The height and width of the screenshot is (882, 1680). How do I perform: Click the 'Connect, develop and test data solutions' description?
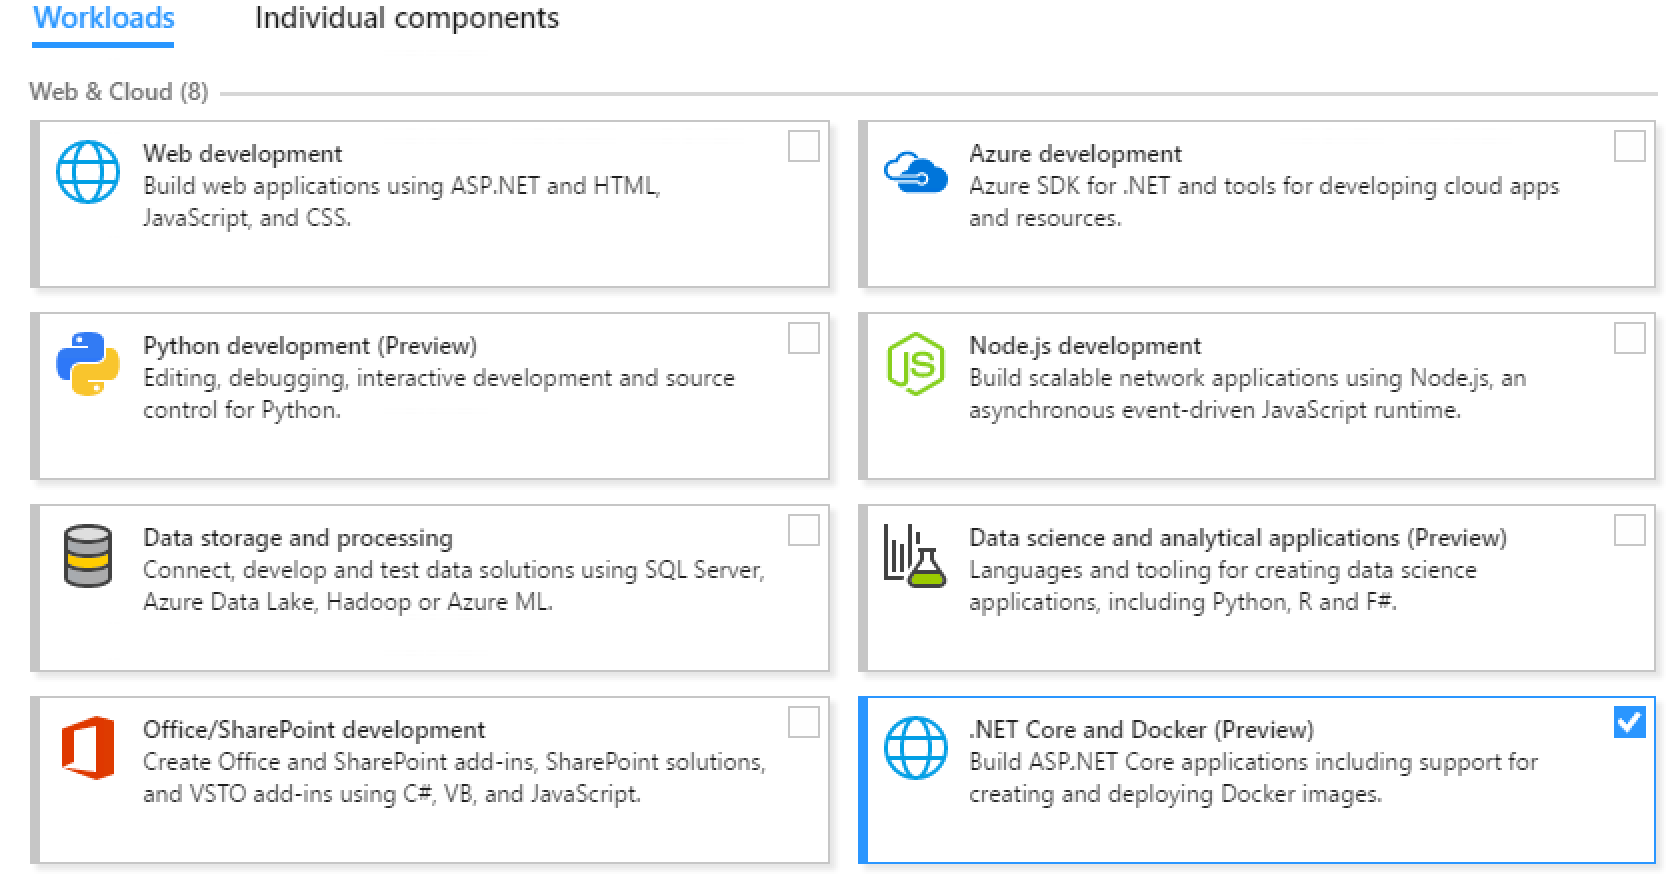point(454,585)
